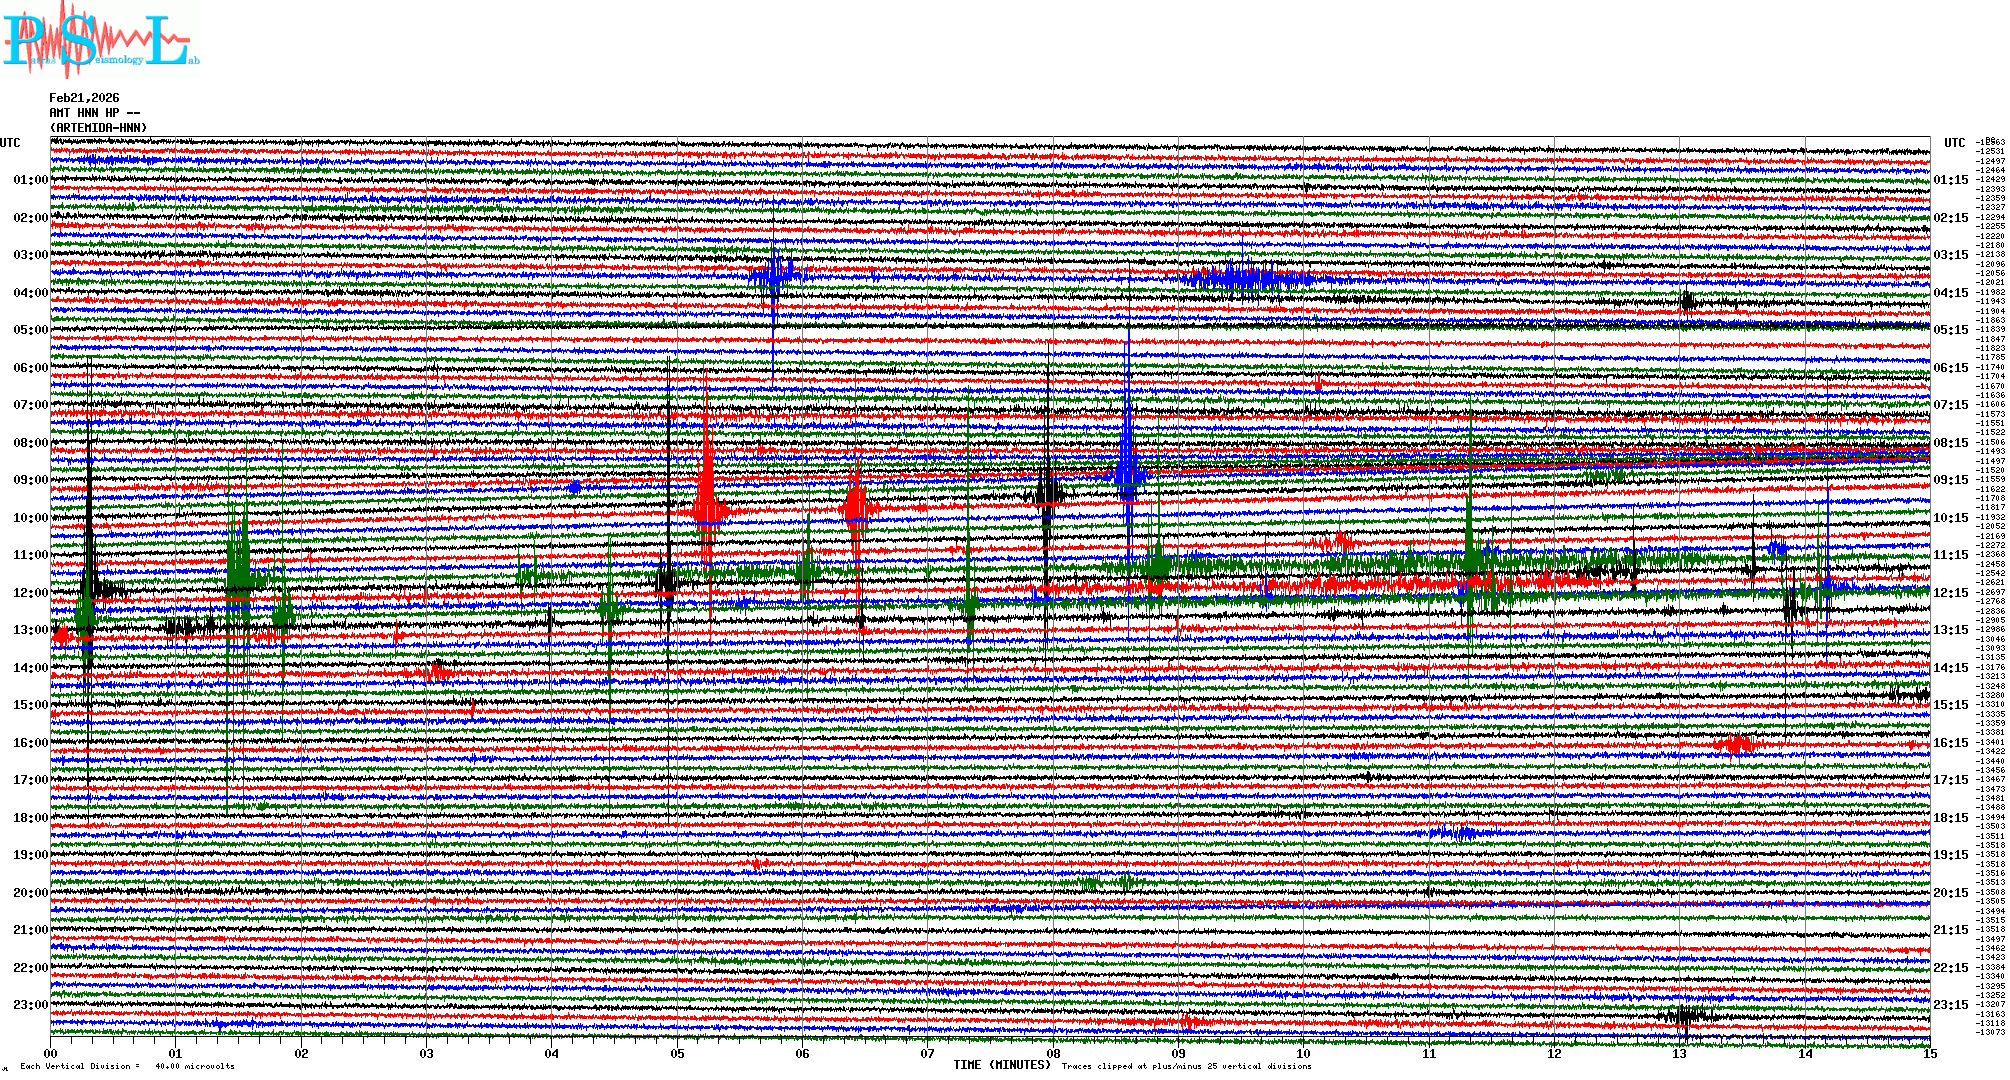This screenshot has width=2010, height=1080.
Task: Click the 23:00 left hour label
Action: (30, 1005)
